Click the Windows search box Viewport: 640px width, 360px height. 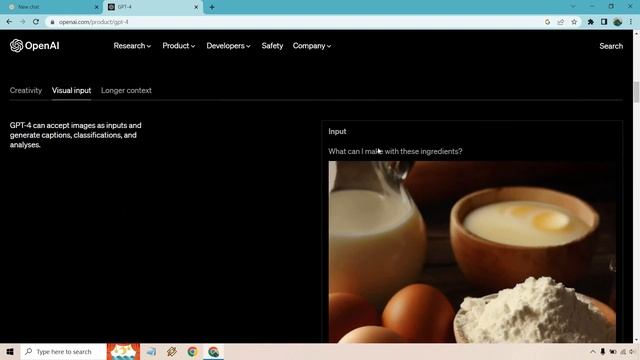coord(63,351)
